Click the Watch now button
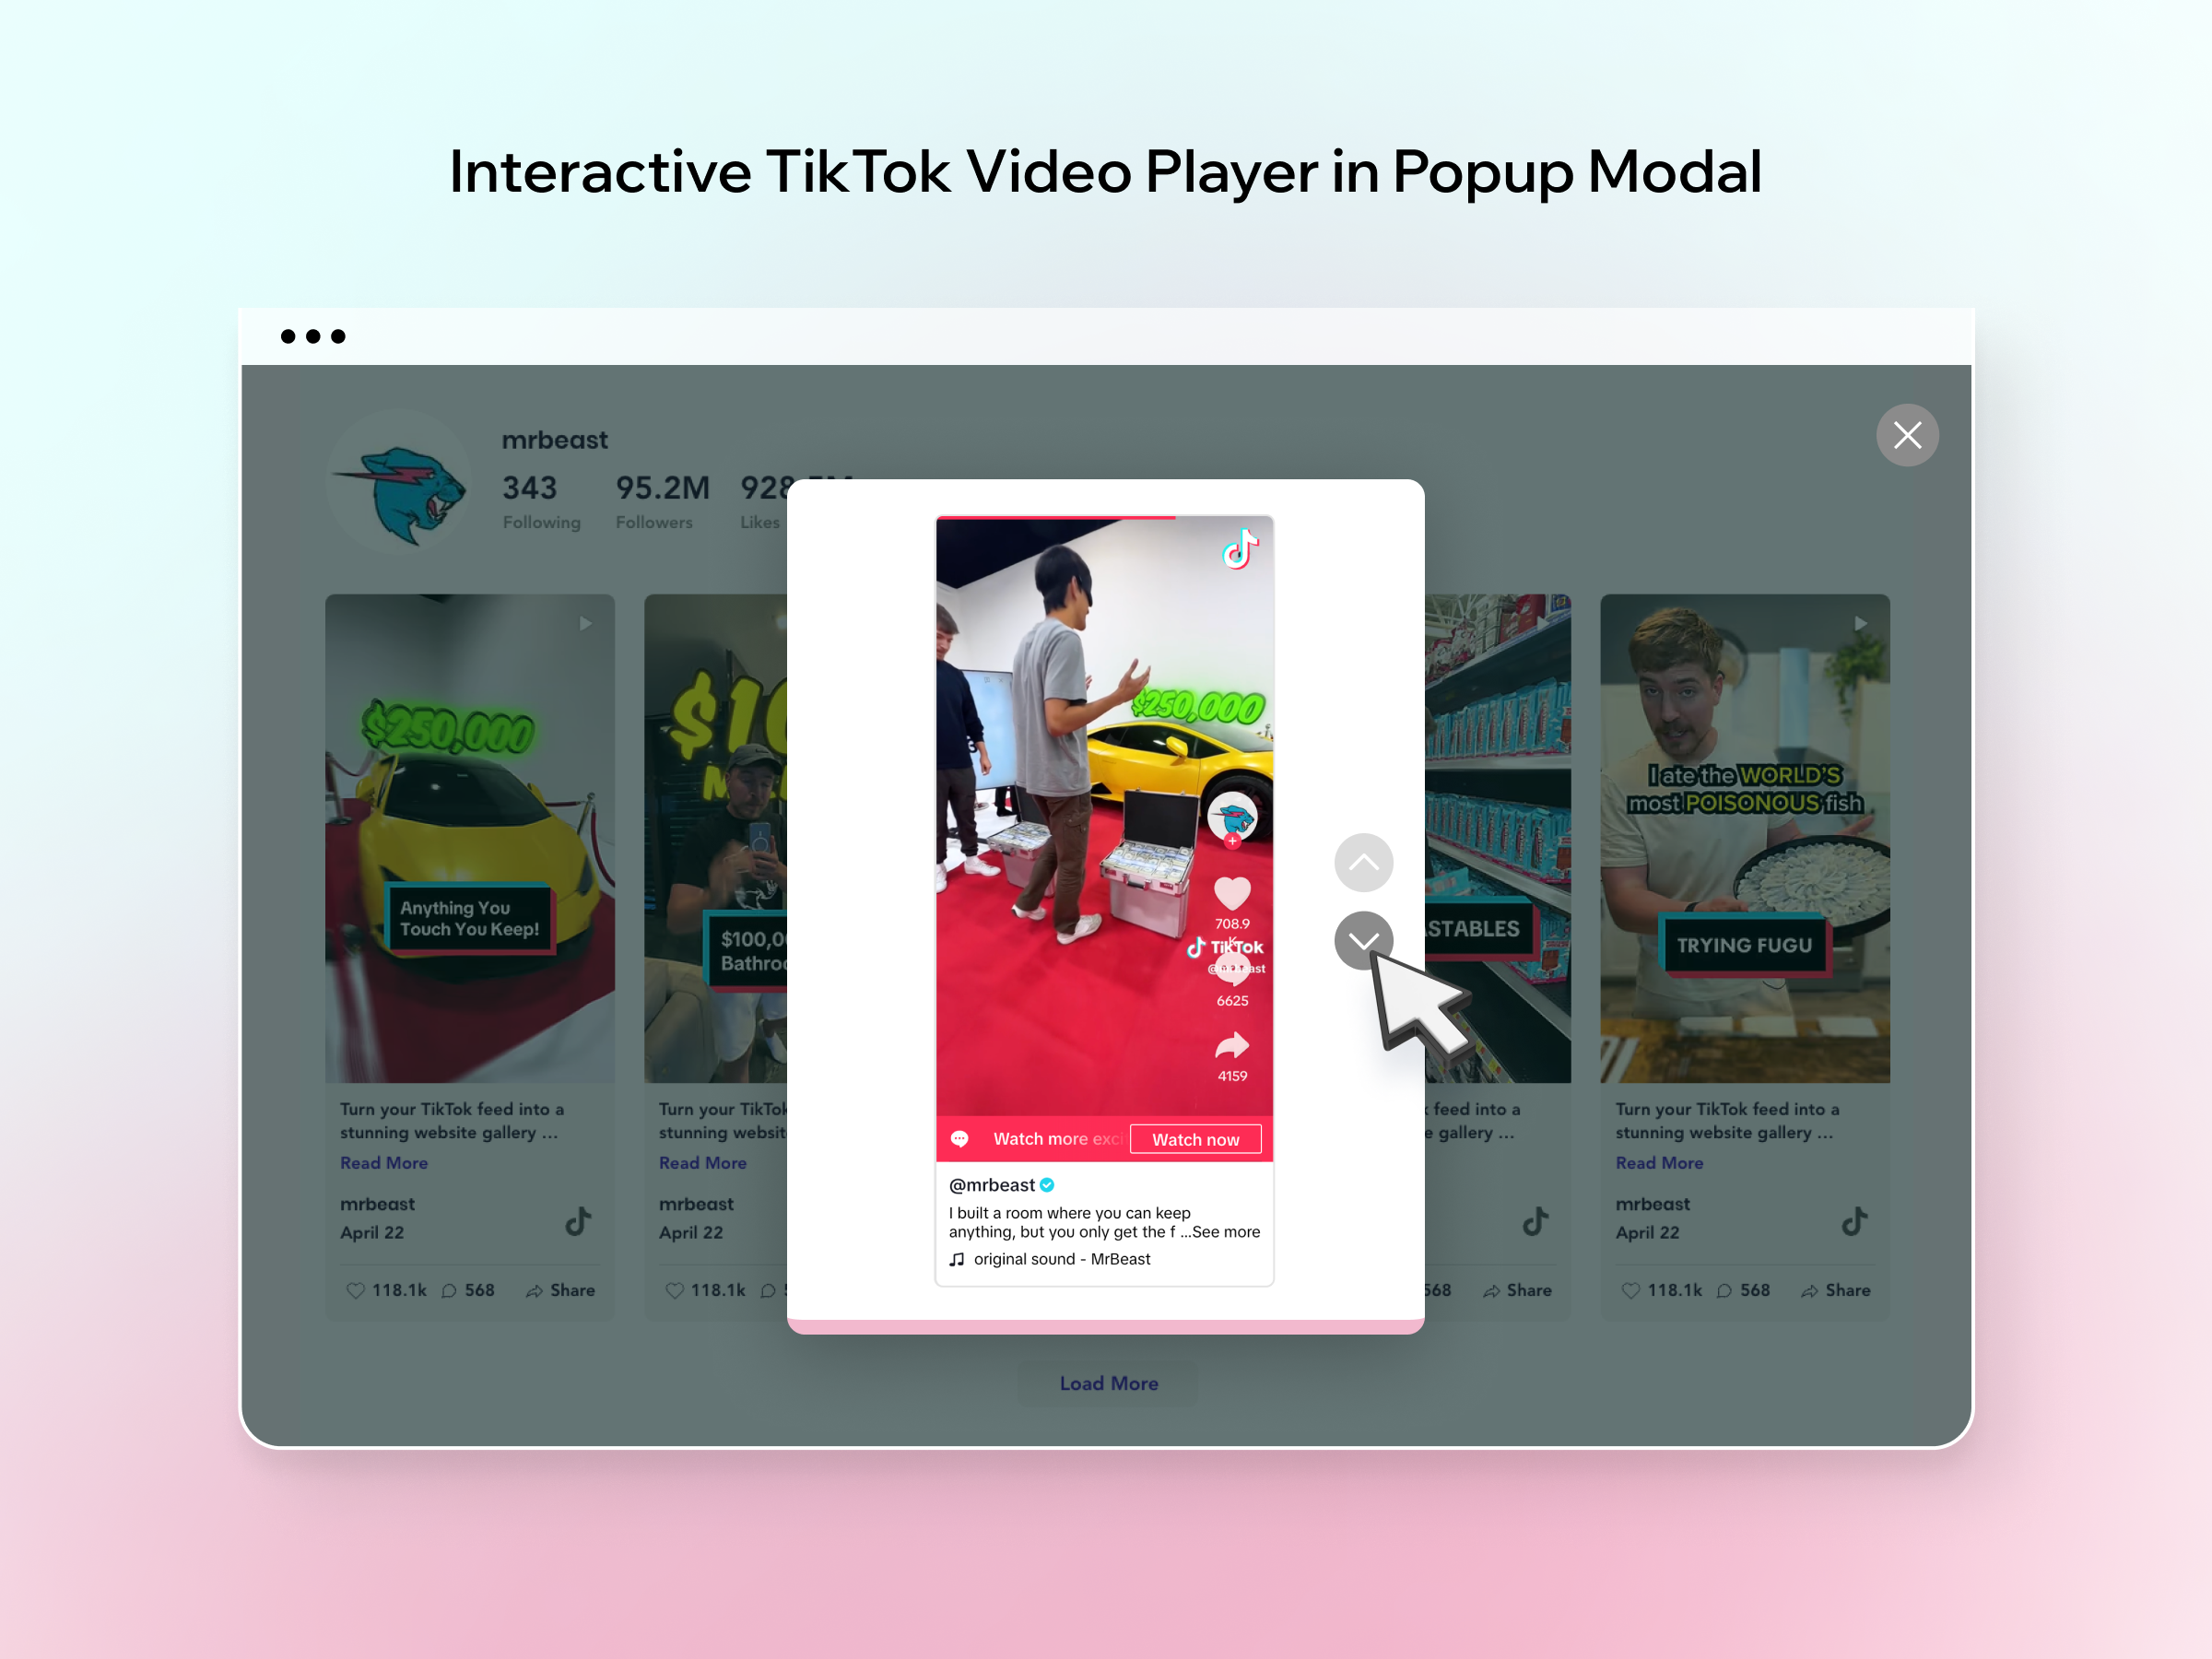 [x=1195, y=1139]
